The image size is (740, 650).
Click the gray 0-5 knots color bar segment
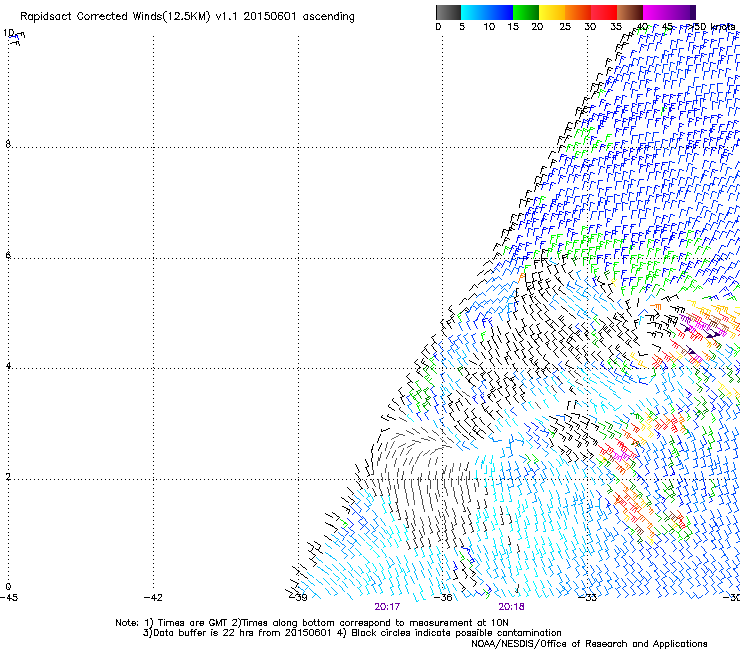pos(448,12)
